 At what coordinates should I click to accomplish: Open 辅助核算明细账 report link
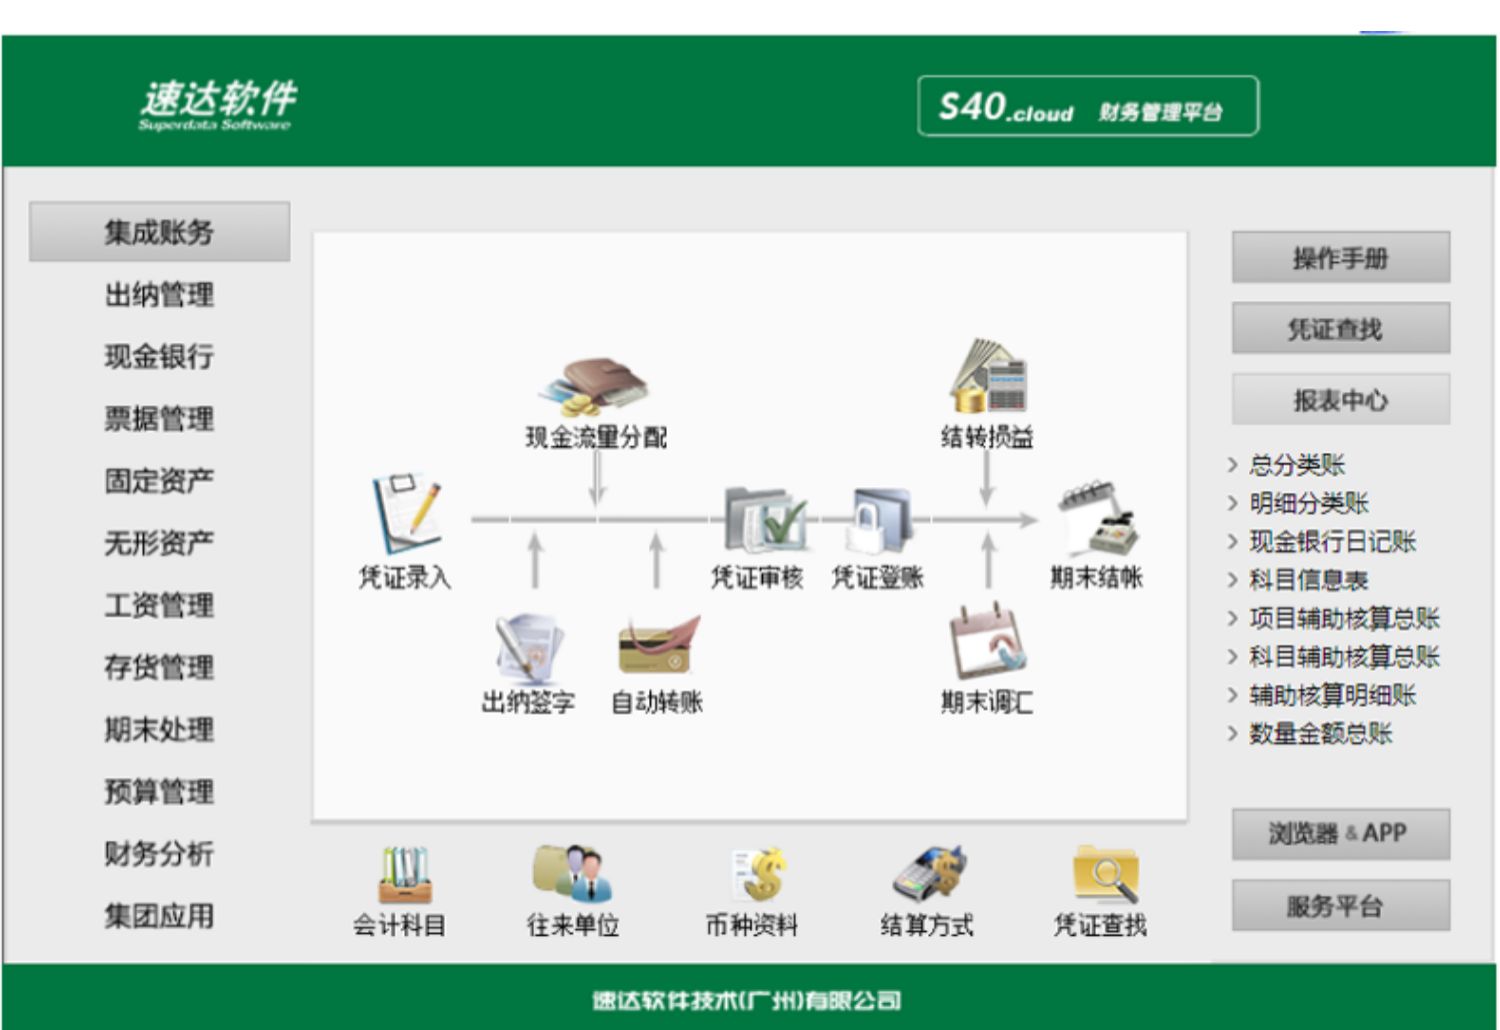click(x=1333, y=696)
